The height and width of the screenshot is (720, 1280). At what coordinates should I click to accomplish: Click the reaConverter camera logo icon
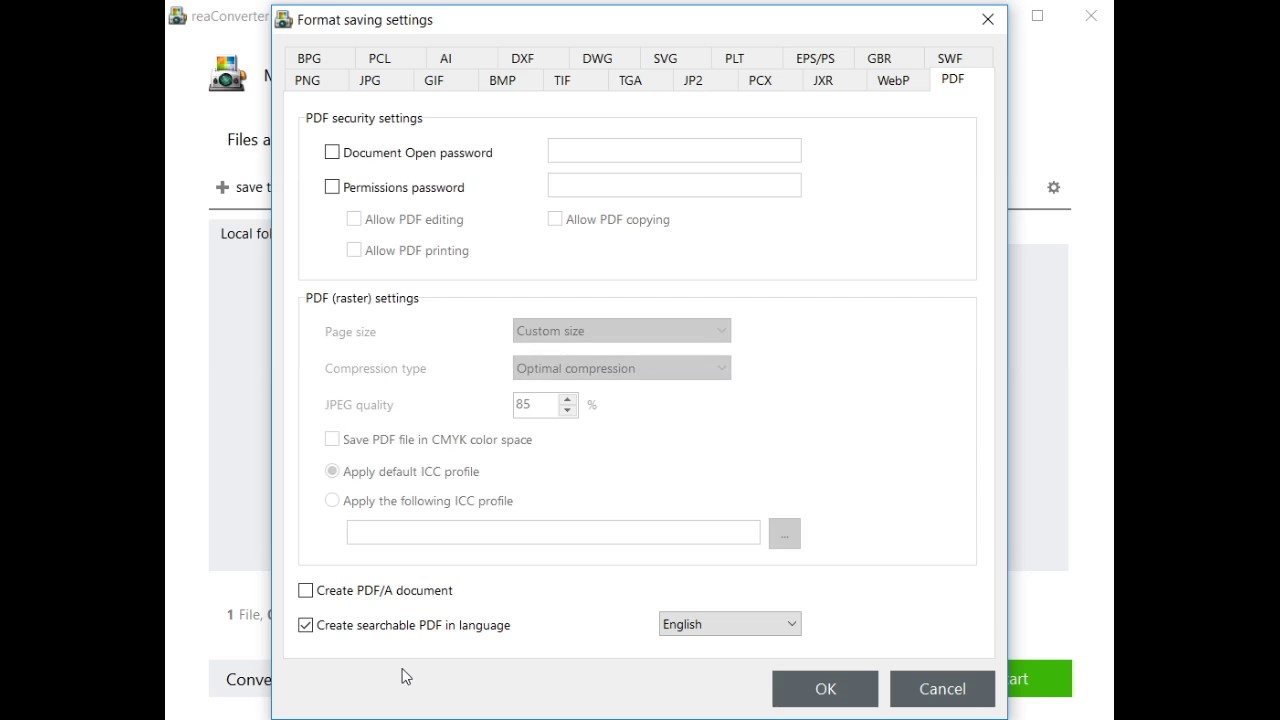point(227,74)
